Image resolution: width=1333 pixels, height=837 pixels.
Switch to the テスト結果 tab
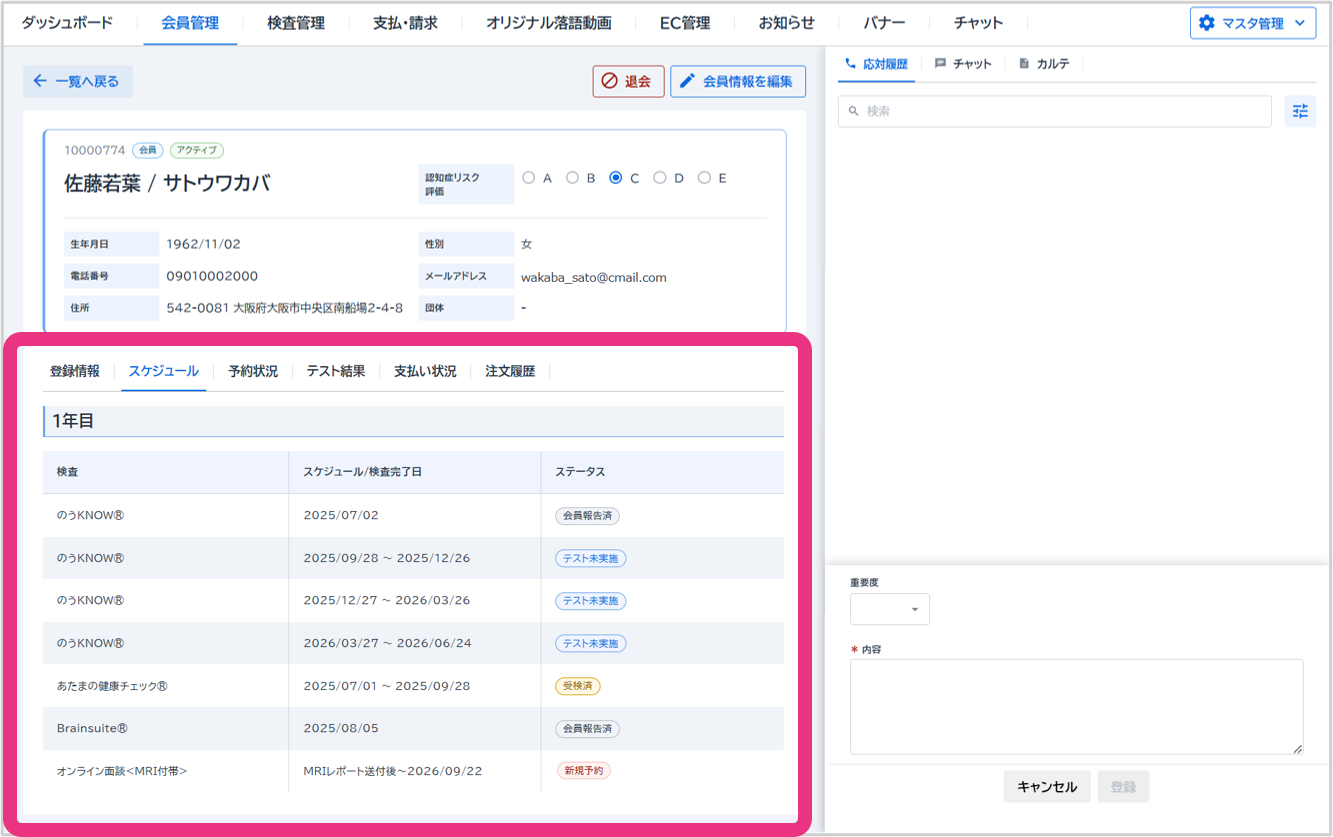[x=336, y=371]
